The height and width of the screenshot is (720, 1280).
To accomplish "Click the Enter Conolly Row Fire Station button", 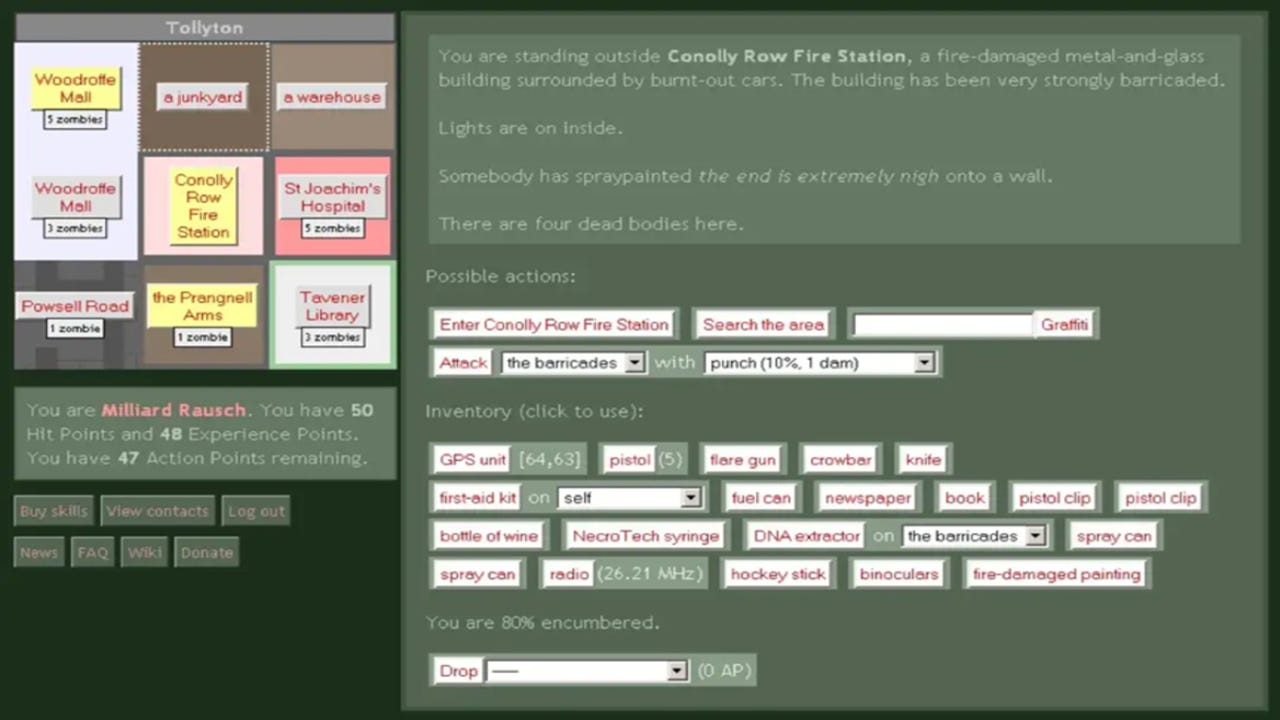I will [554, 324].
